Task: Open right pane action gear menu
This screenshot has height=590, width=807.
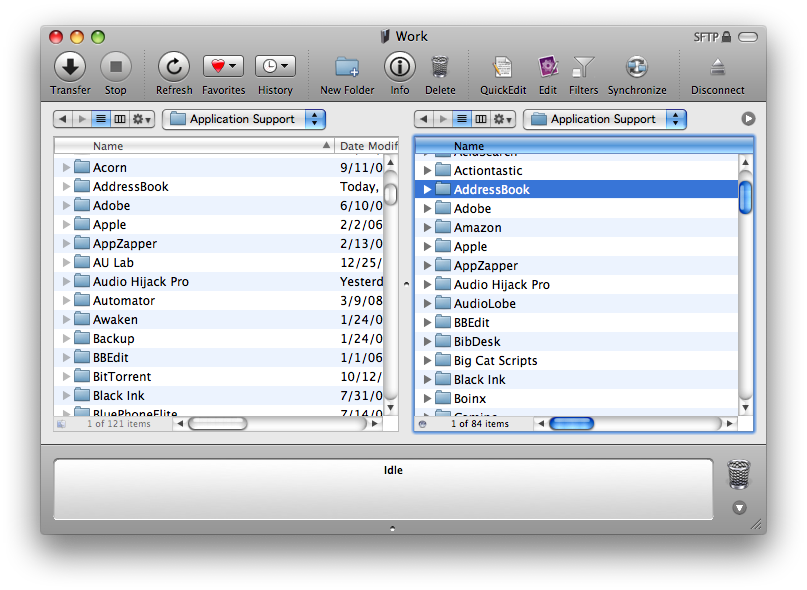Action: 502,119
